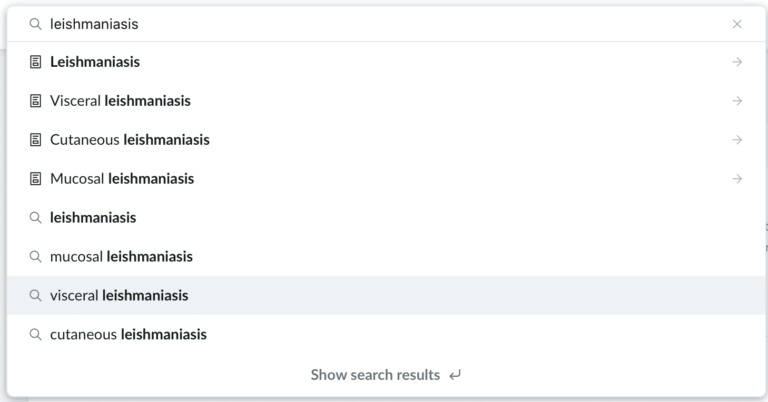Click Show search results button
The height and width of the screenshot is (402, 768).
pos(385,375)
